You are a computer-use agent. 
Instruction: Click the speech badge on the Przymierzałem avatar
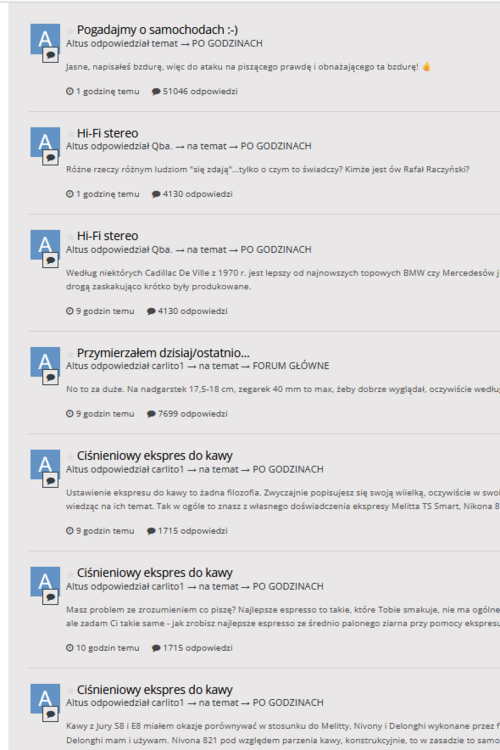click(50, 378)
